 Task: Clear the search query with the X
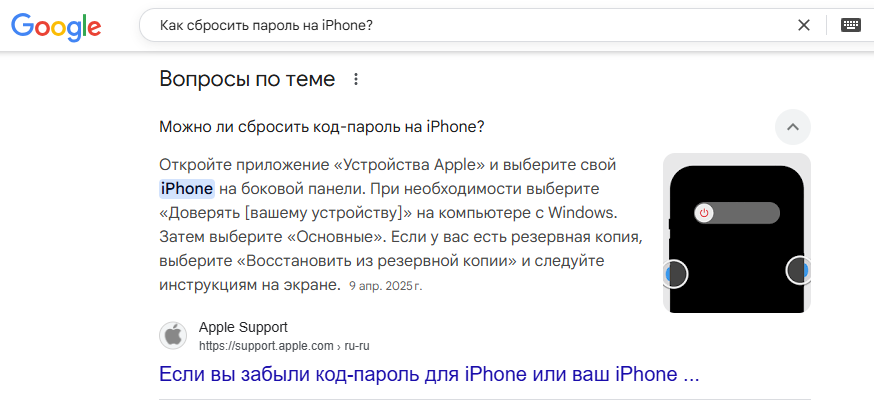click(804, 25)
